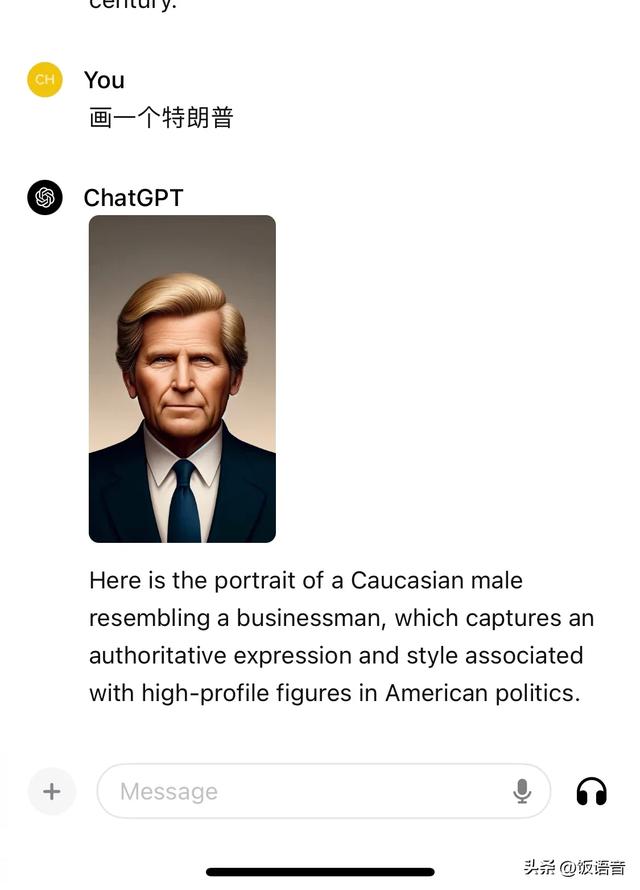This screenshot has width=640, height=890.
Task: Tap the black home indicator bar
Action: click(x=320, y=872)
